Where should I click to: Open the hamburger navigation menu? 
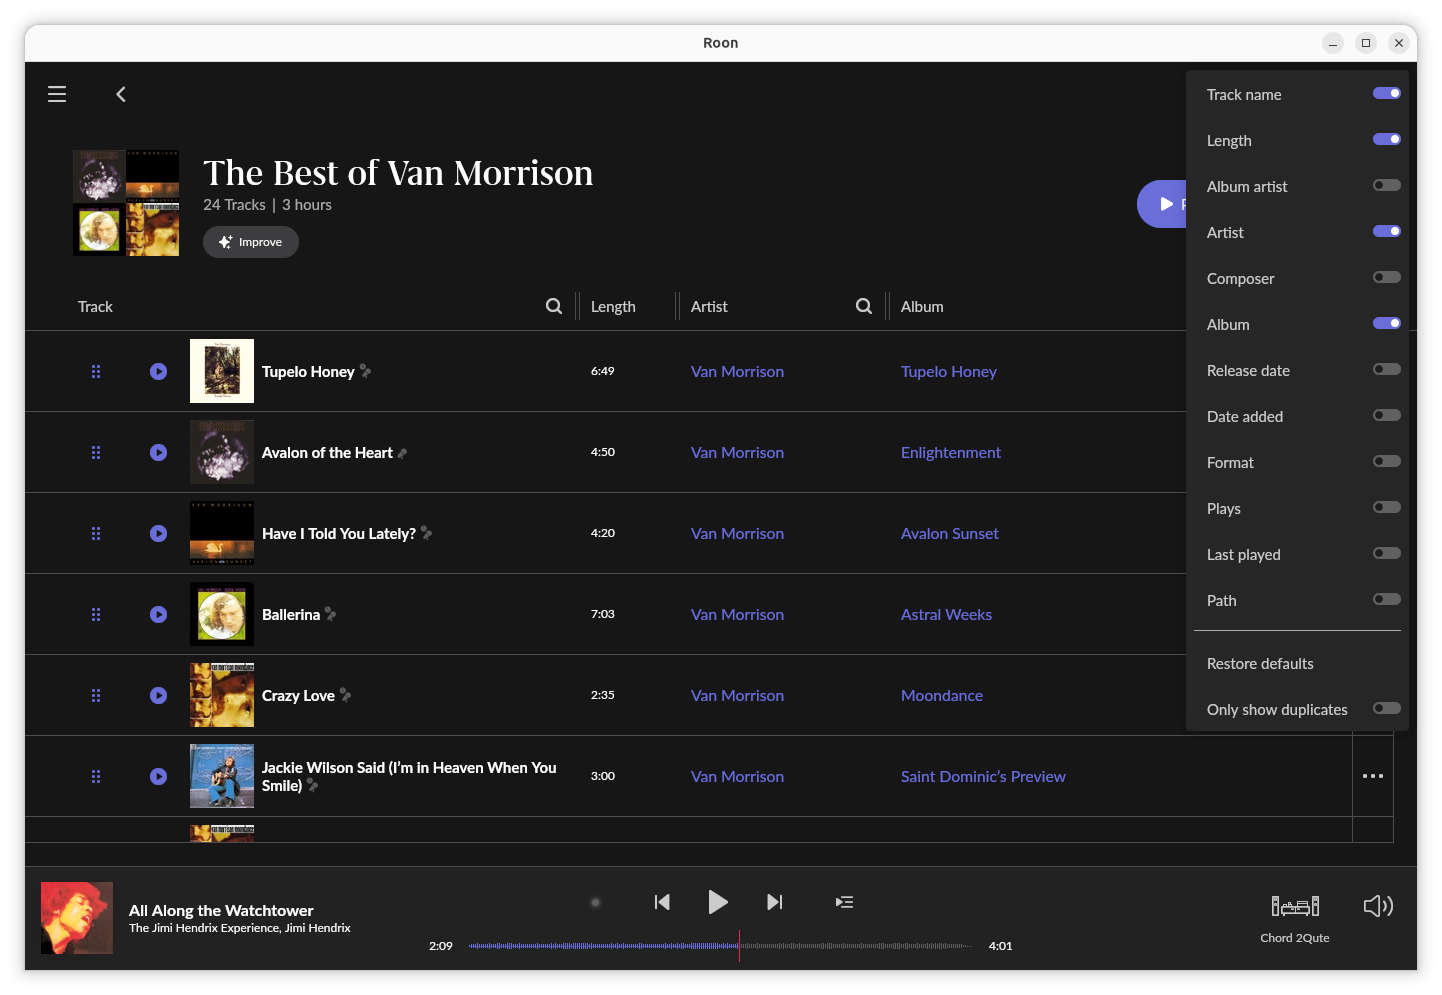[x=57, y=94]
